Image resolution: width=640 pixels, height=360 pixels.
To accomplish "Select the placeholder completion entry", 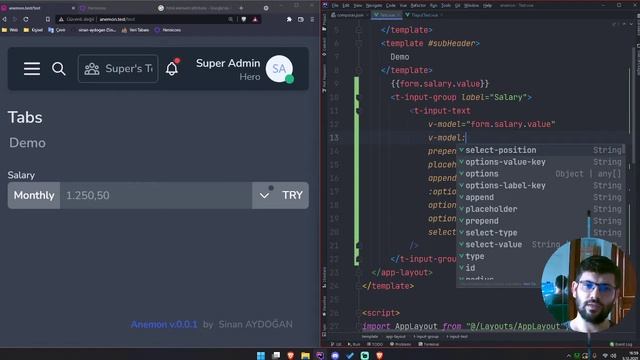I will (540, 209).
